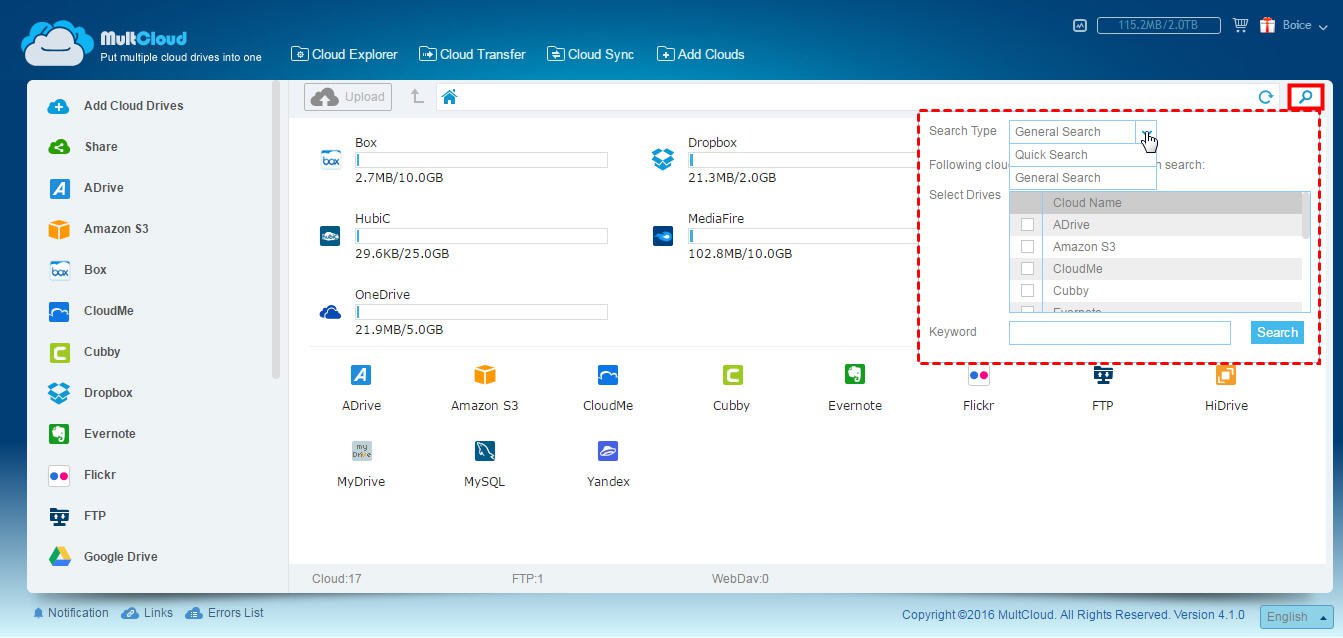Click the gift box icon

[1267, 25]
